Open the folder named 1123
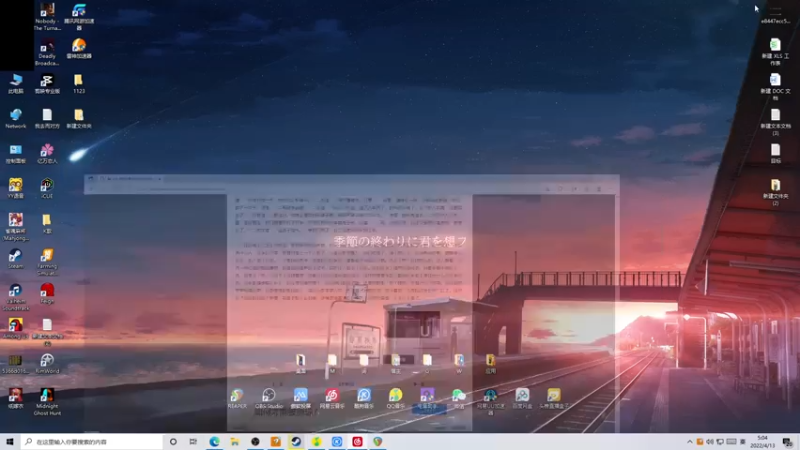Viewport: 800px width, 450px height. [x=79, y=83]
